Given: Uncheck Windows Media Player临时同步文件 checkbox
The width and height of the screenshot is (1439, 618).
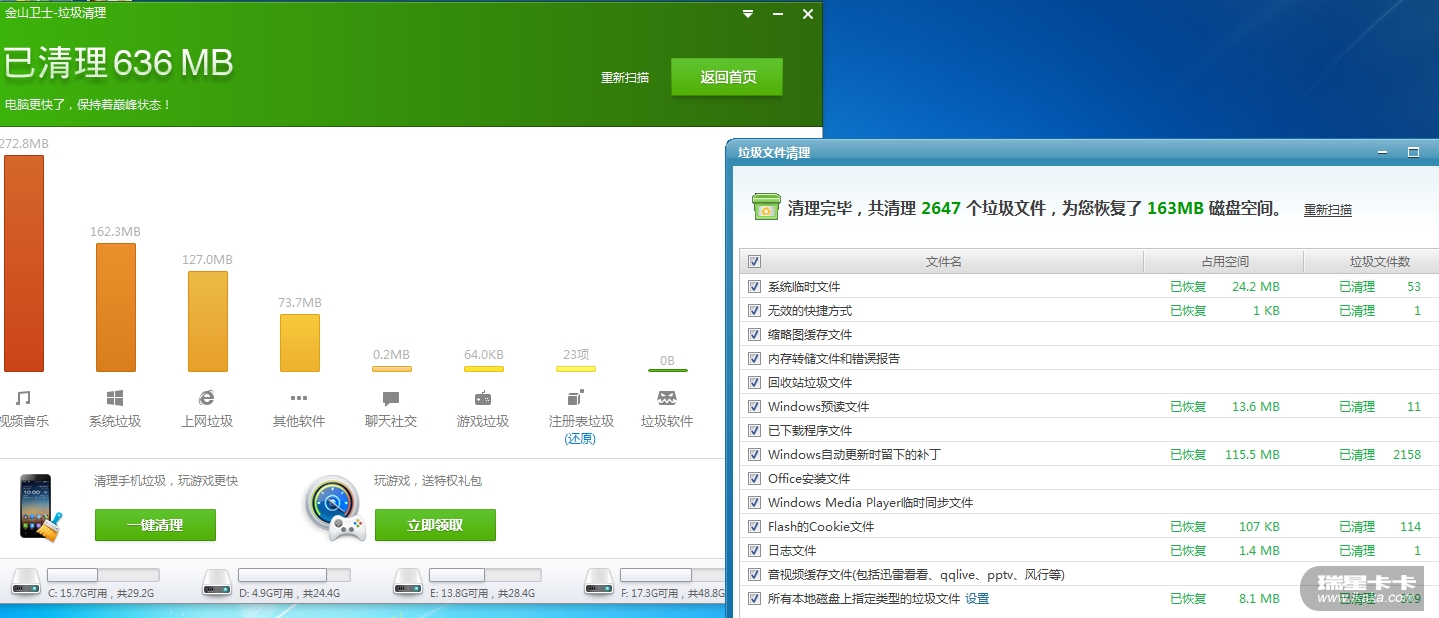Looking at the screenshot, I should [754, 502].
